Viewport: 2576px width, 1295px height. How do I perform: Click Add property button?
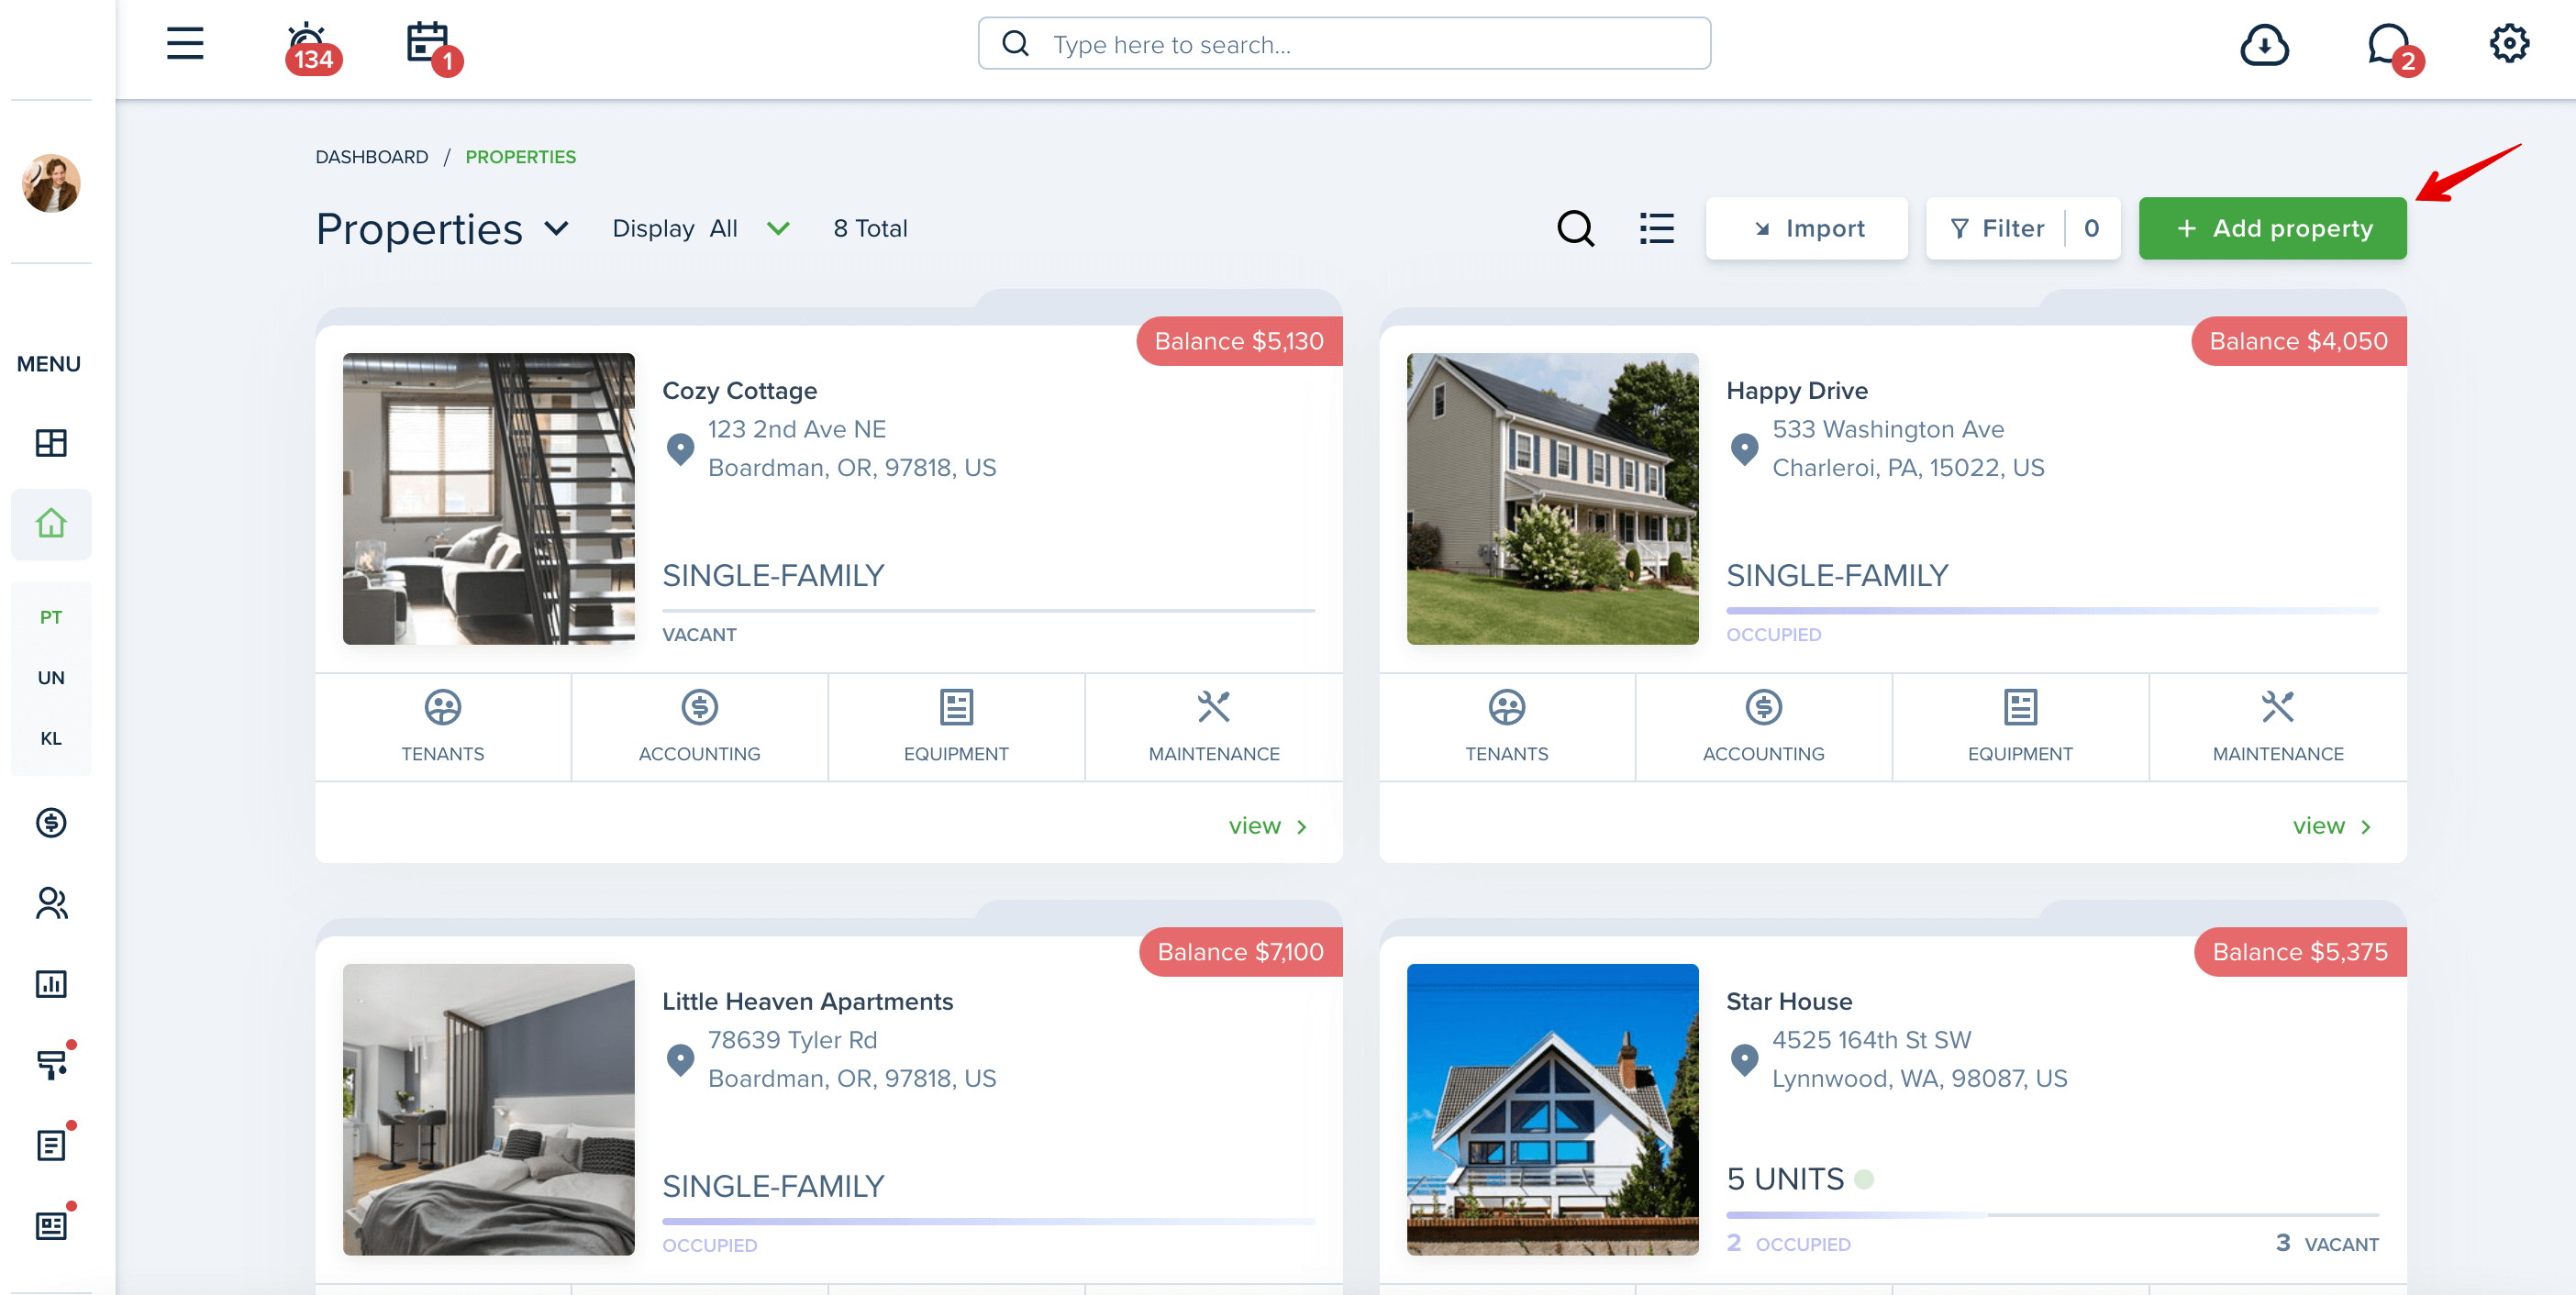2272,229
